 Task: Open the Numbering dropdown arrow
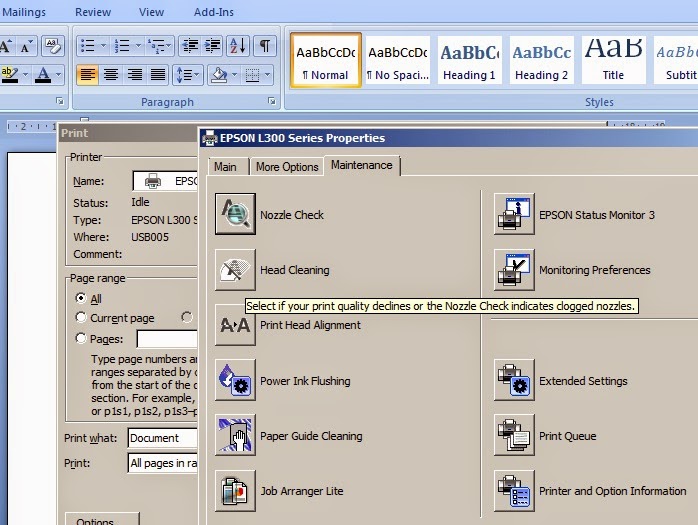(x=138, y=45)
